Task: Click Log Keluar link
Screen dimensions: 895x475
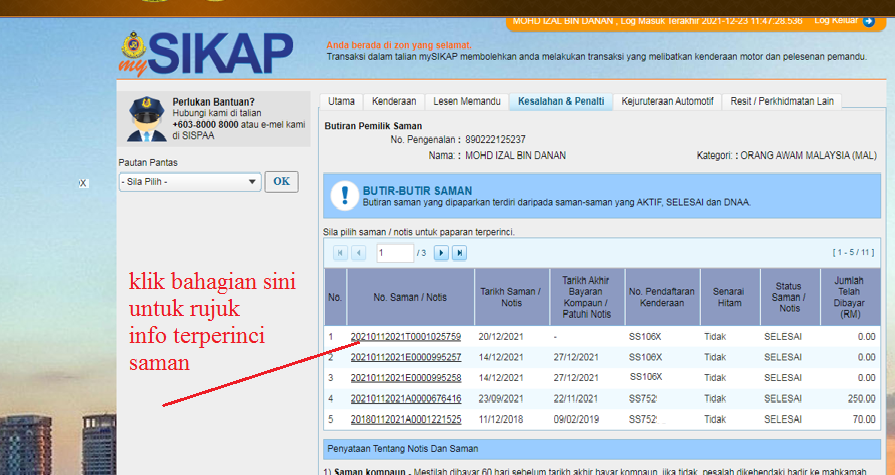Action: pyautogui.click(x=836, y=21)
